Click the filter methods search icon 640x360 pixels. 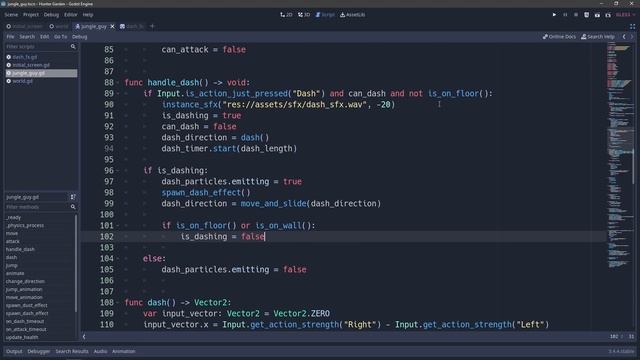tap(73, 207)
